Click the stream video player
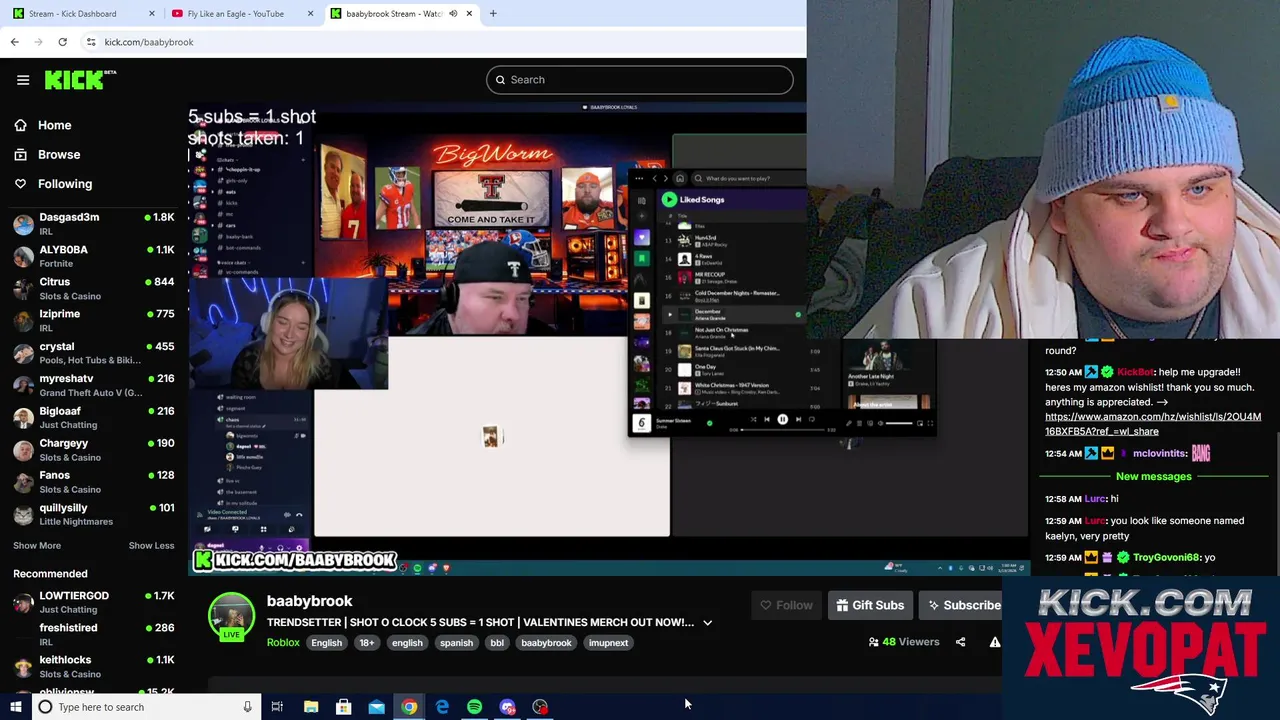 (x=608, y=338)
